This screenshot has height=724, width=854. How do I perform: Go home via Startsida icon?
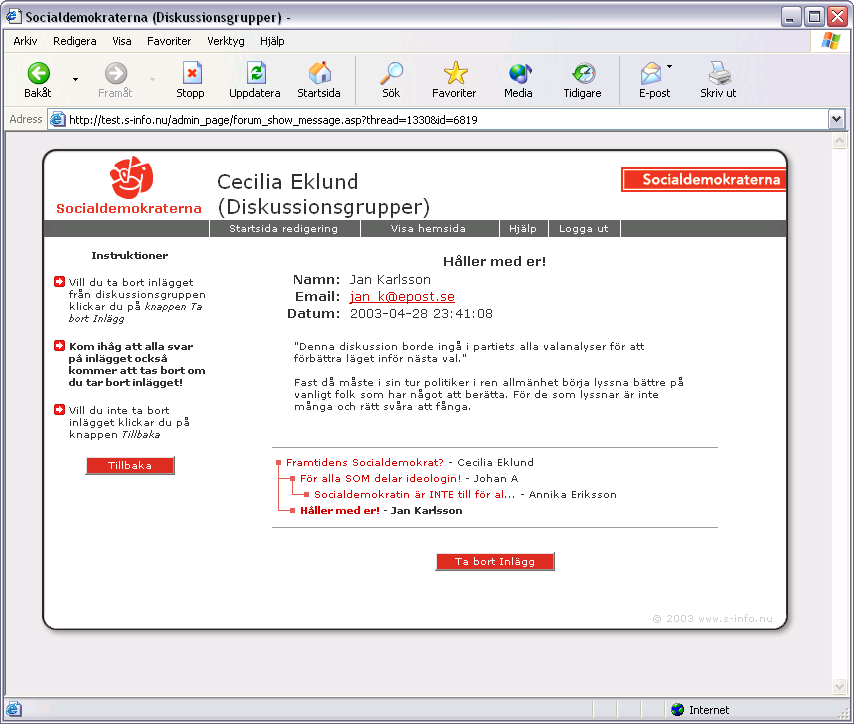[x=320, y=73]
